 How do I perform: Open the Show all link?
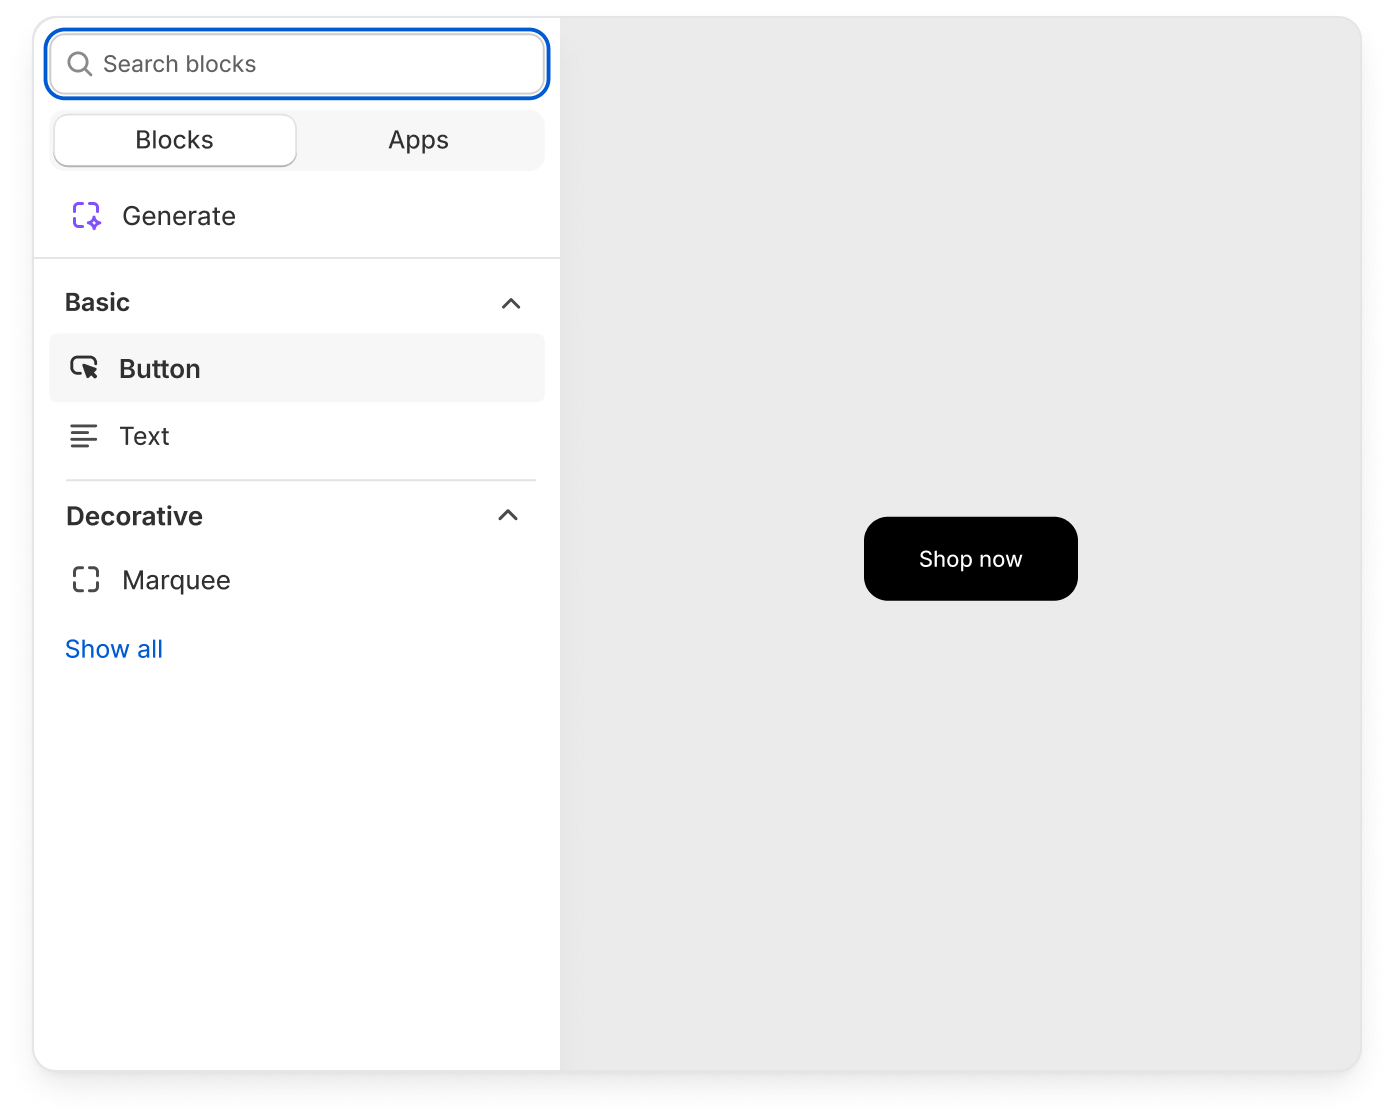pyautogui.click(x=114, y=649)
